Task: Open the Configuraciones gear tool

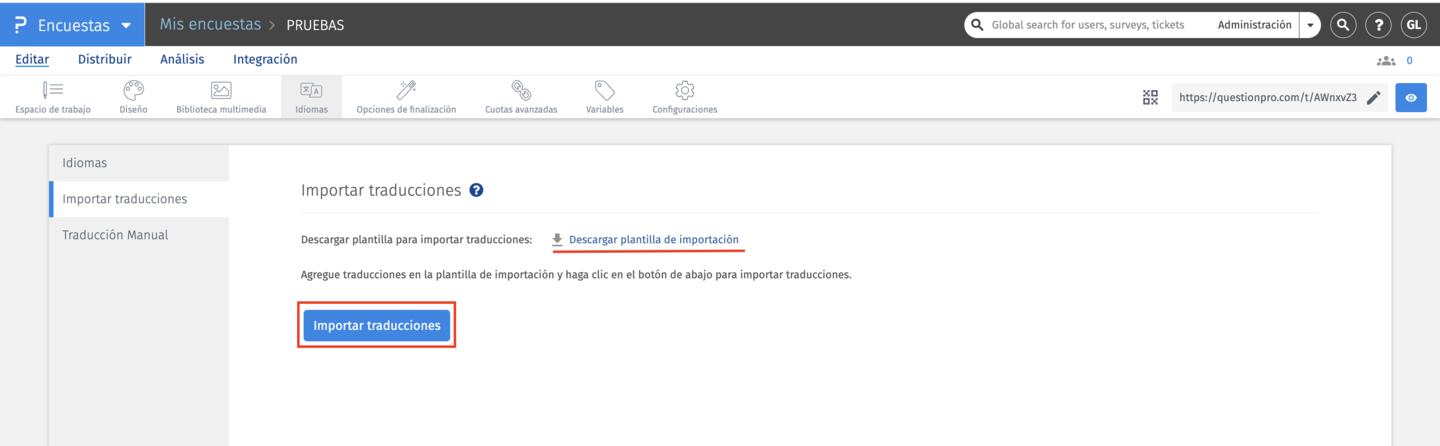Action: tap(685, 97)
